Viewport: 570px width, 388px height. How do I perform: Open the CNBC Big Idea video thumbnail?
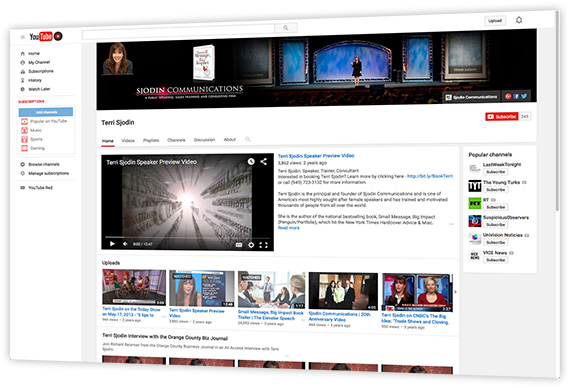[417, 292]
